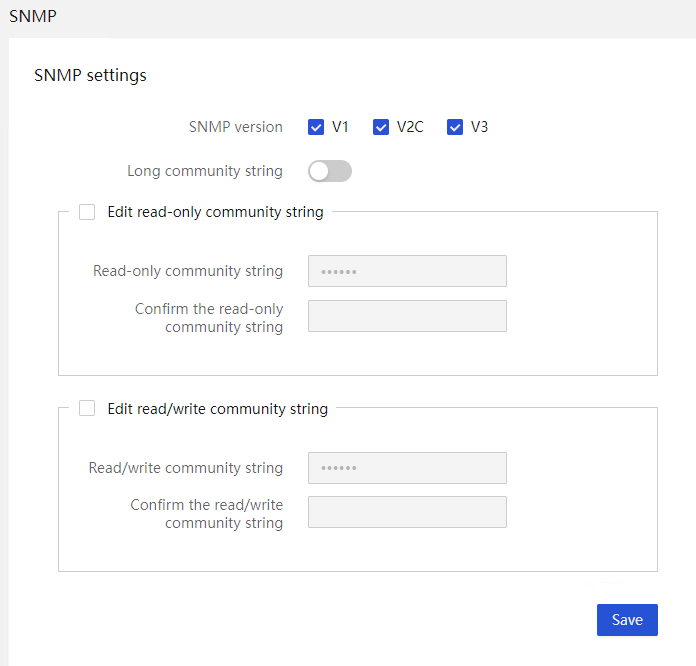Select the SNMP page title
This screenshot has width=696, height=666.
[33, 16]
